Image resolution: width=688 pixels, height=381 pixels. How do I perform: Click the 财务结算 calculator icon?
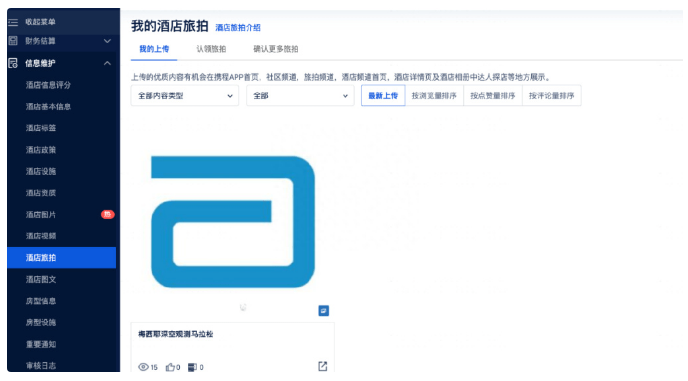(13, 41)
